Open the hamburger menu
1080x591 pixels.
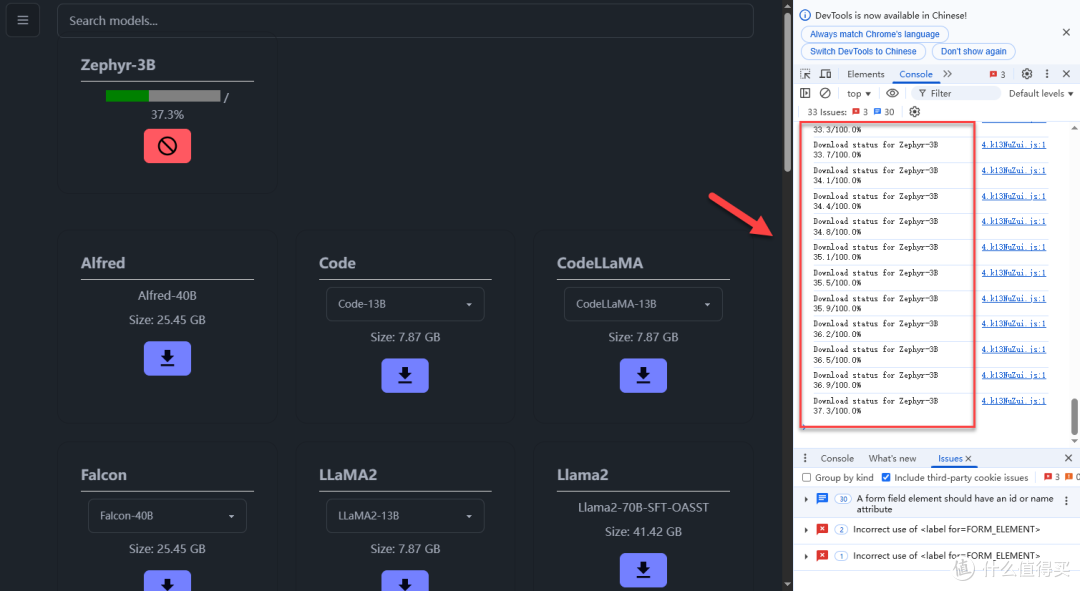pos(23,20)
